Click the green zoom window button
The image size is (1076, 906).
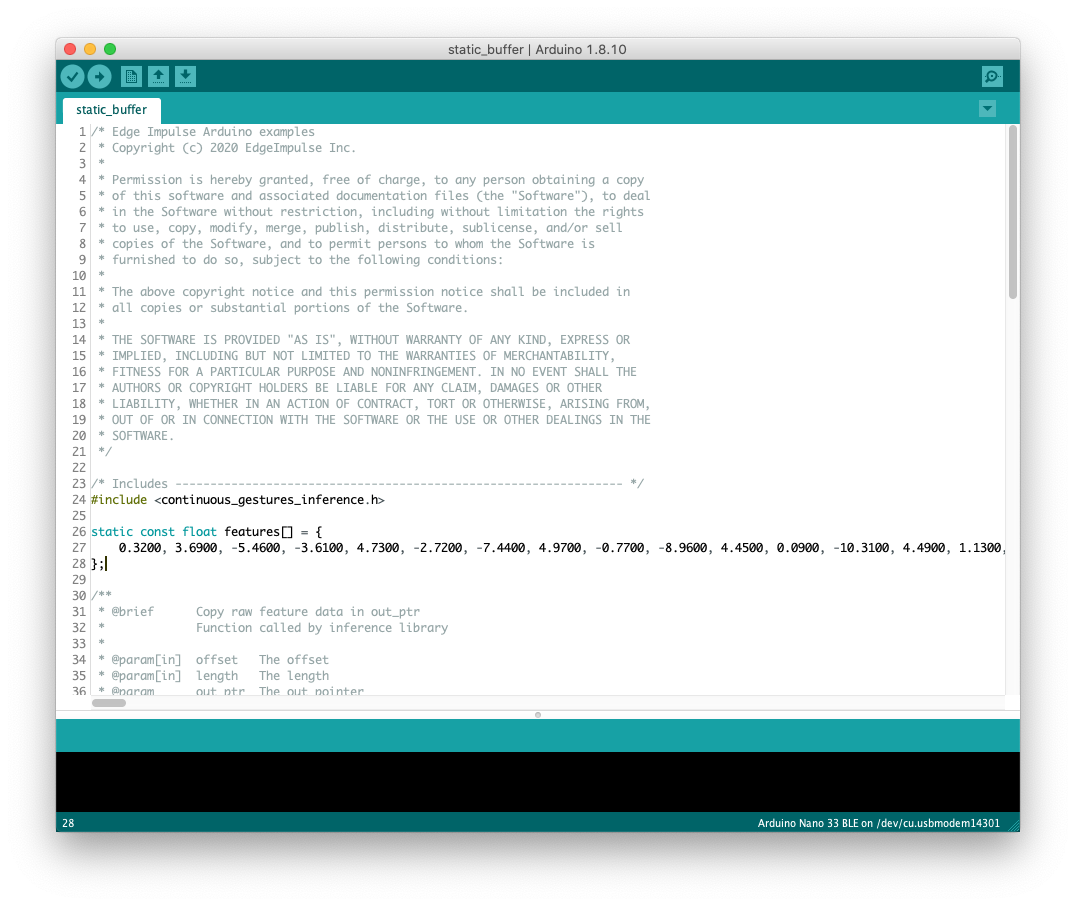pos(110,49)
